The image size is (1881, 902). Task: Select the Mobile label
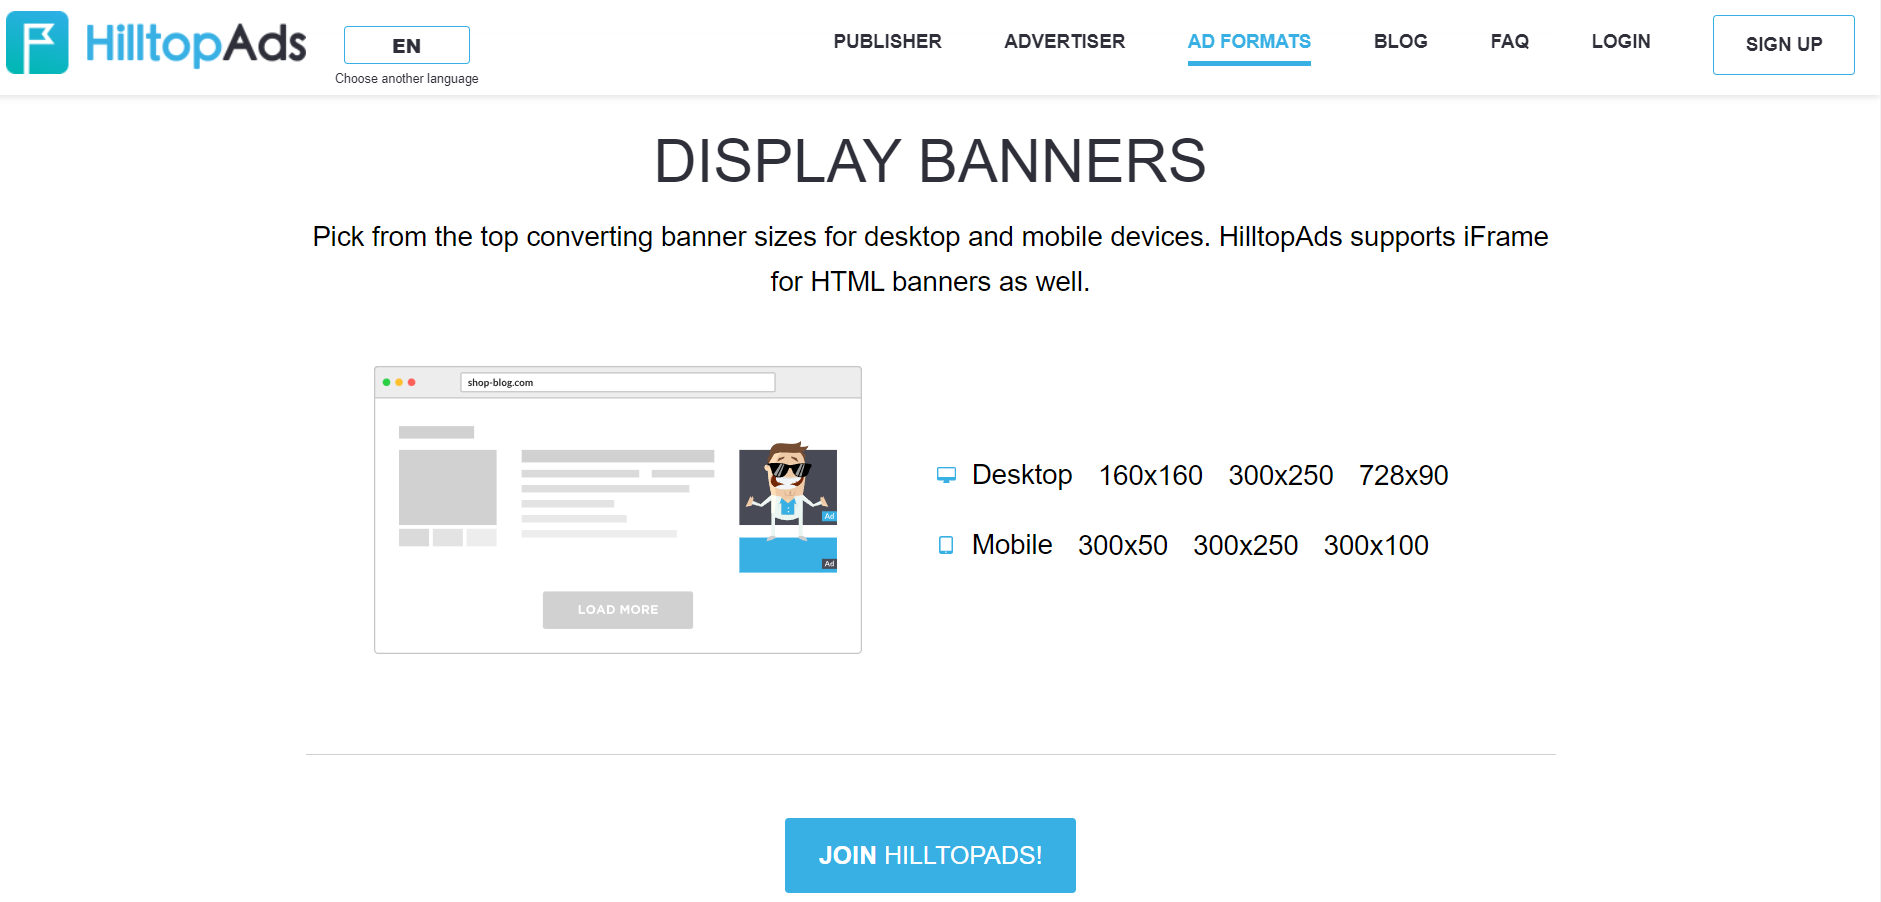coord(1012,545)
